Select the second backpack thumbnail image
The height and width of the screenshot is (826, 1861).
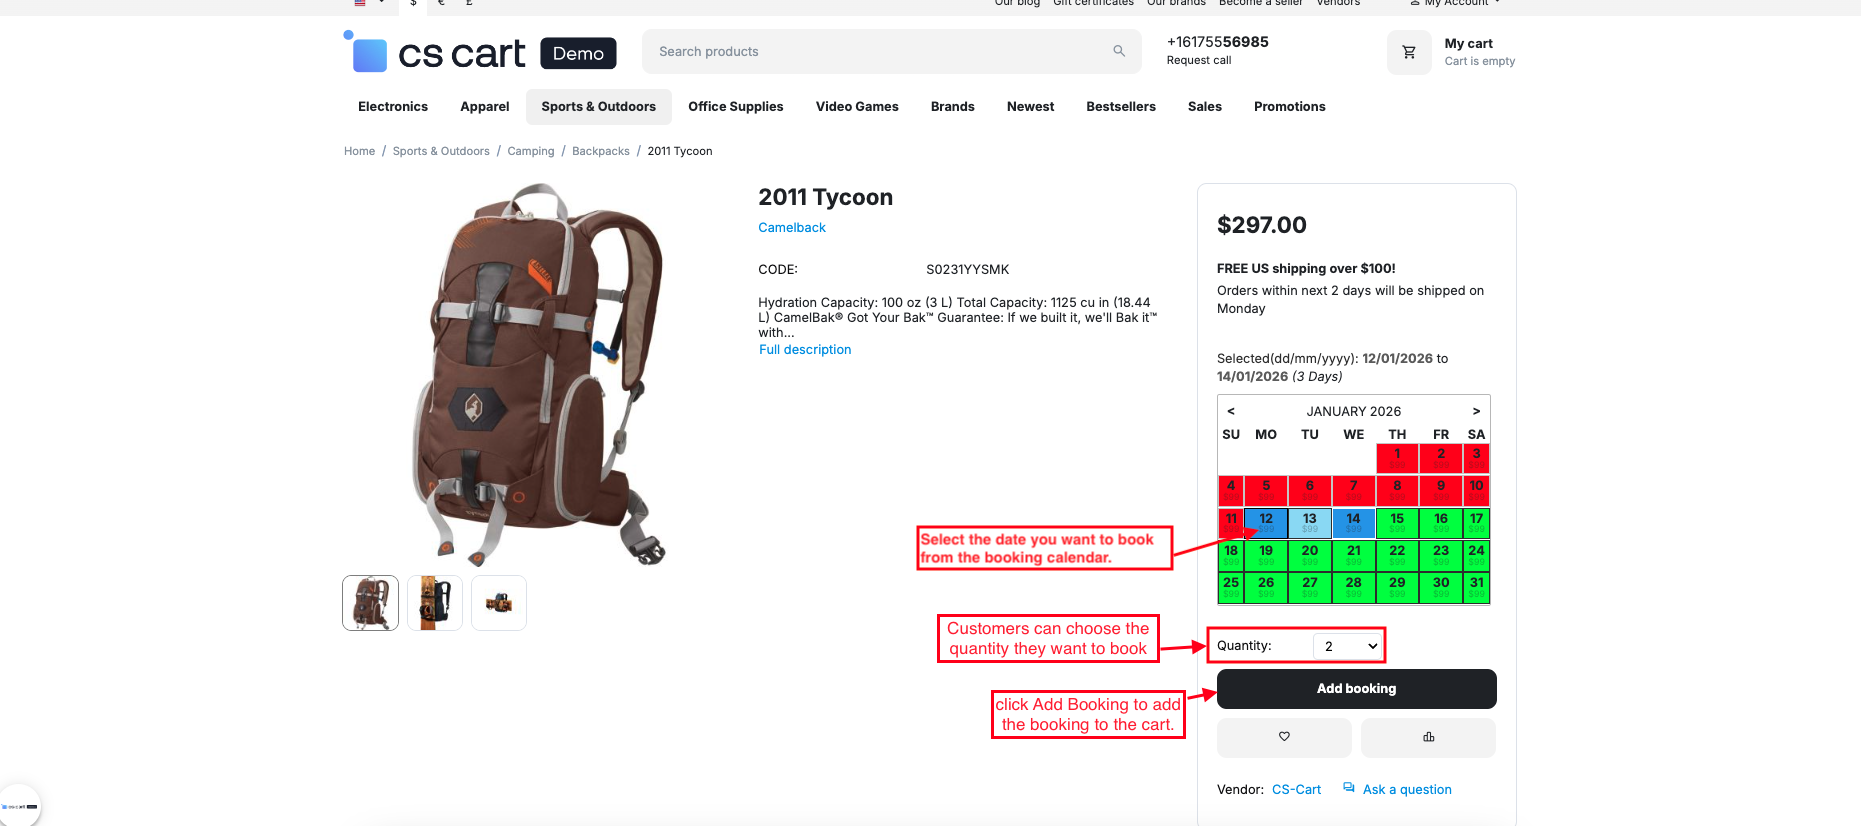(435, 603)
